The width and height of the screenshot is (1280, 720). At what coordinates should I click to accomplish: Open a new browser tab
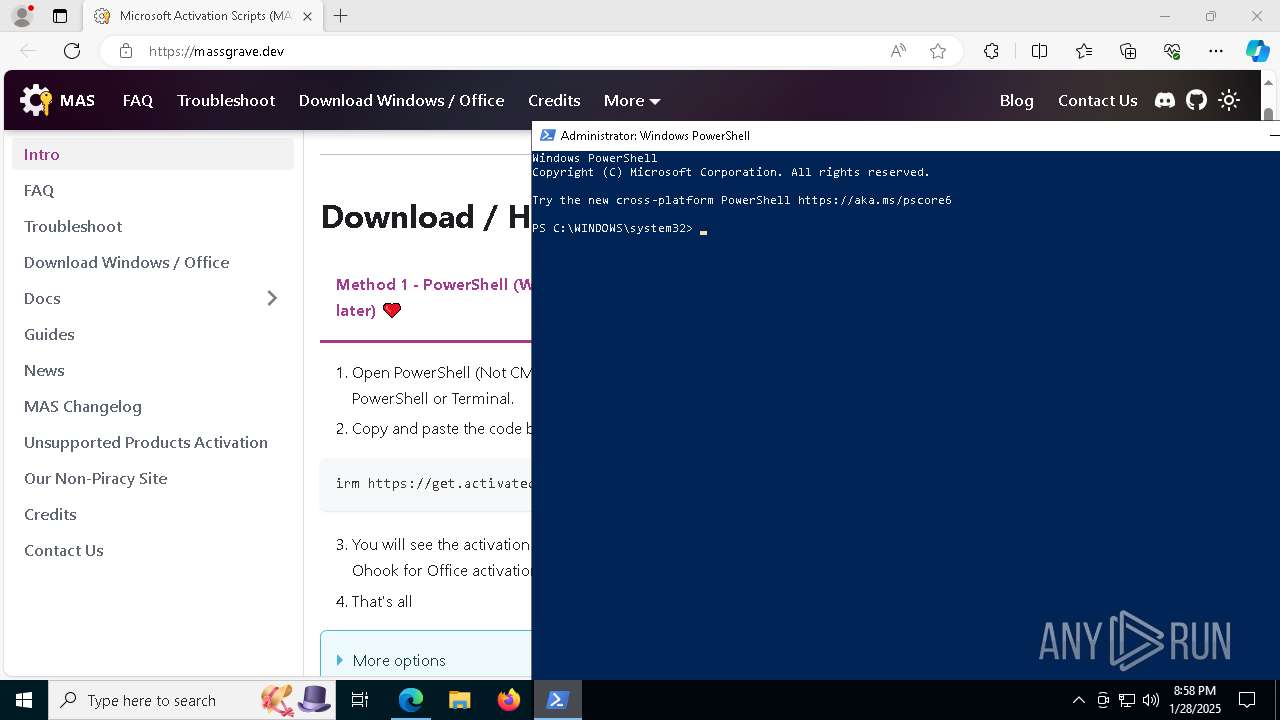(340, 16)
